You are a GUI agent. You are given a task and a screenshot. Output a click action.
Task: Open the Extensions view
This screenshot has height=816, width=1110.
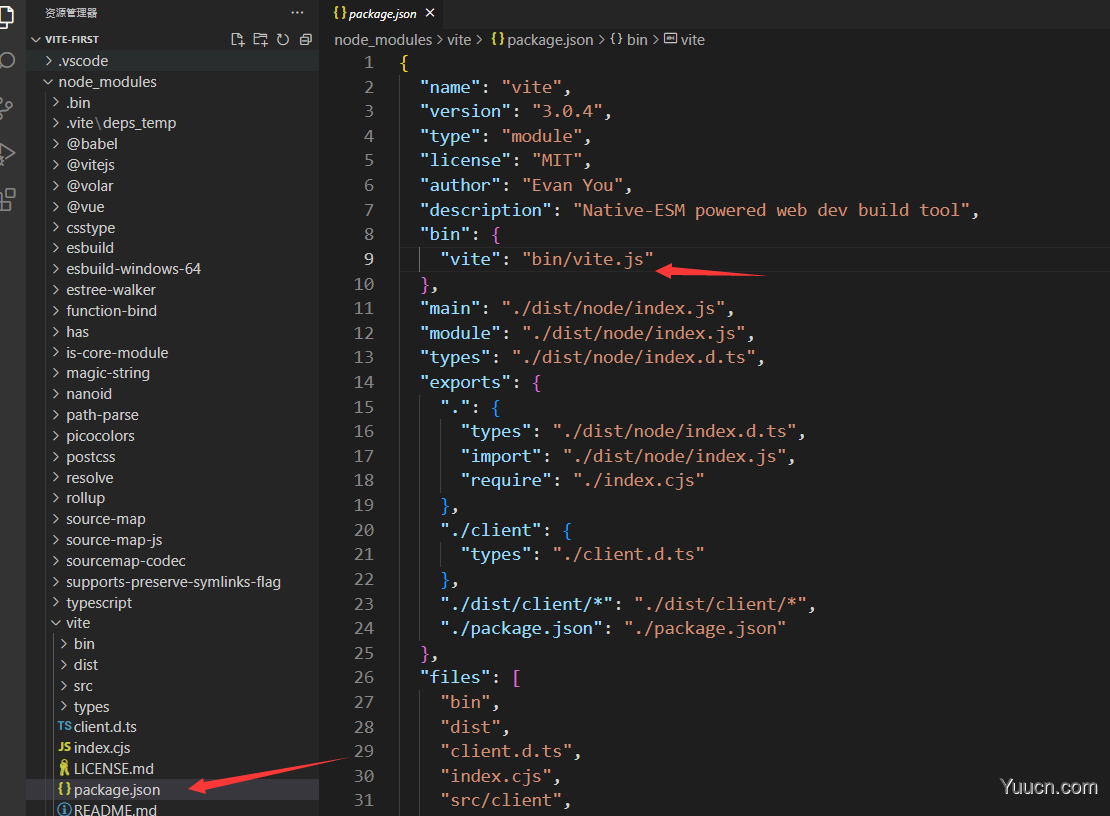[x=7, y=199]
